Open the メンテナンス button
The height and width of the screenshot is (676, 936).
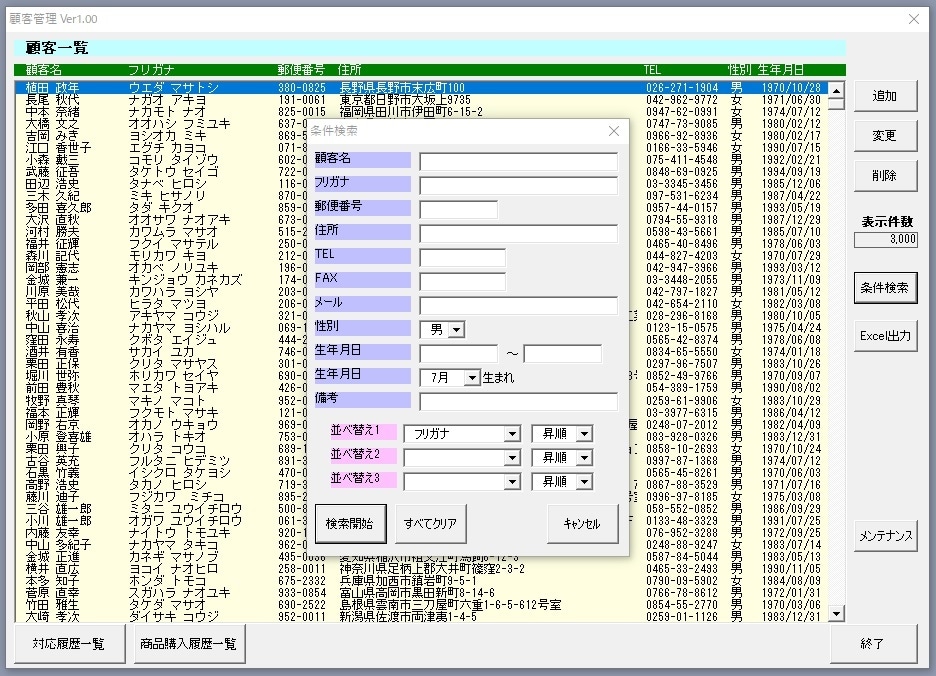885,536
